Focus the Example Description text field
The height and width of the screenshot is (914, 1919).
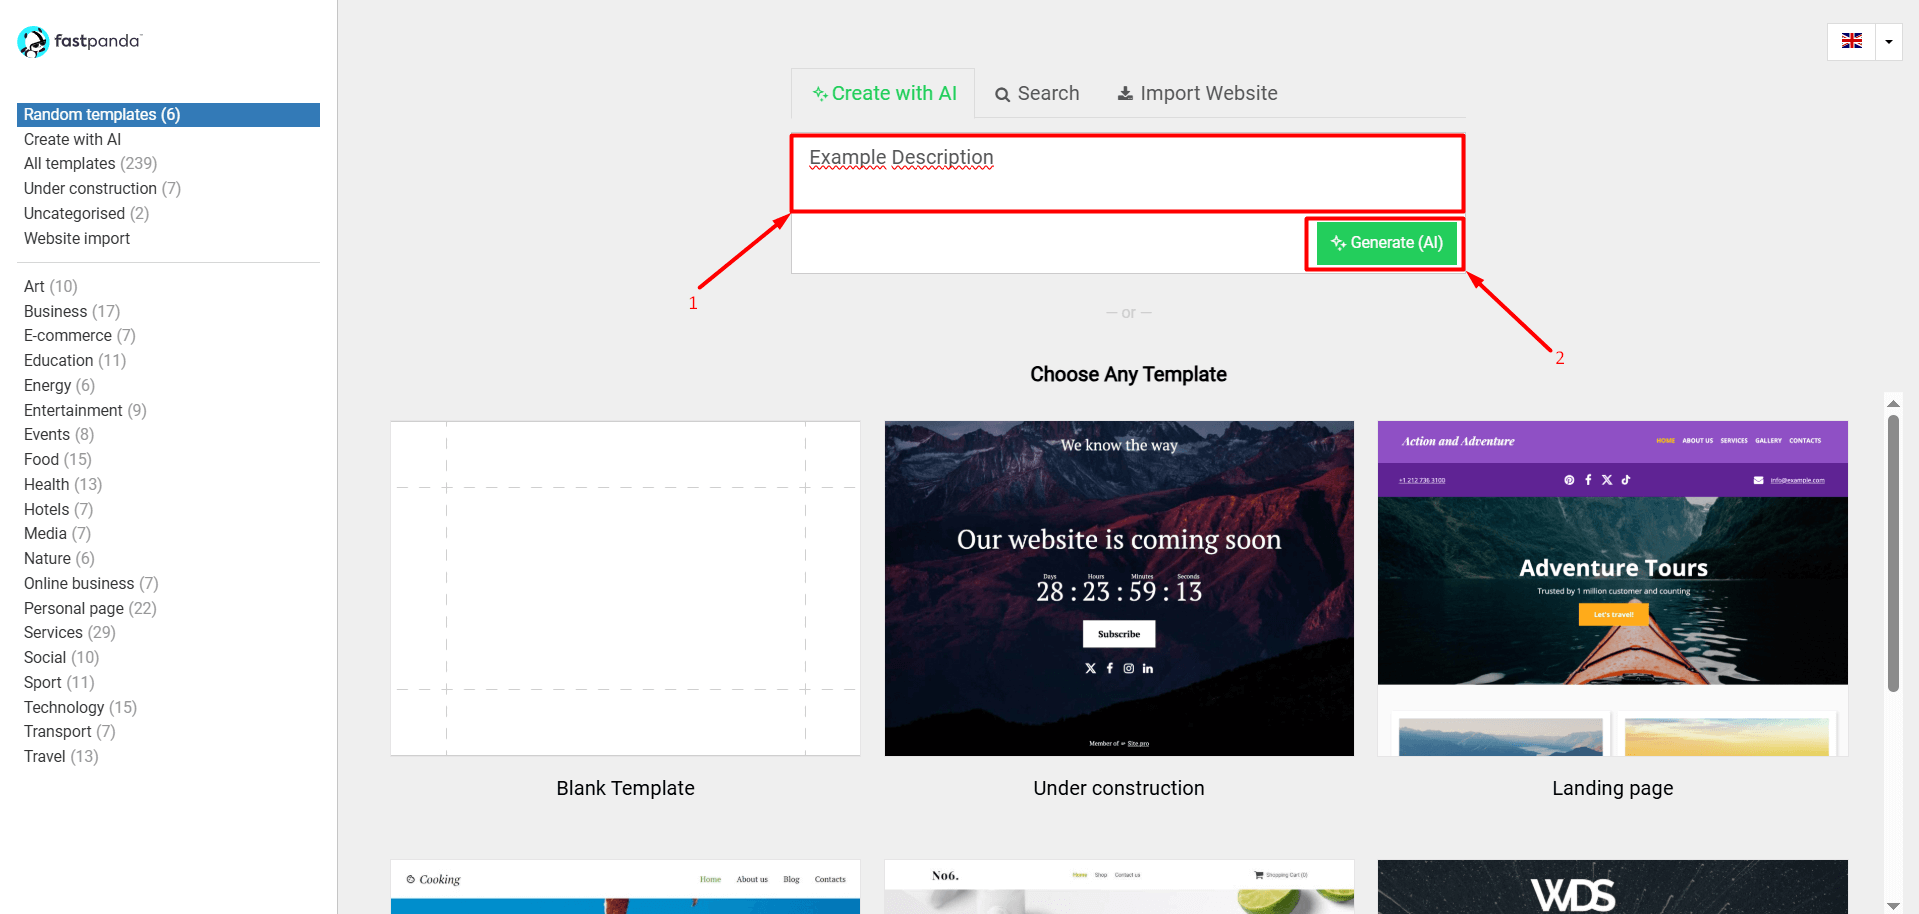[x=1127, y=173]
